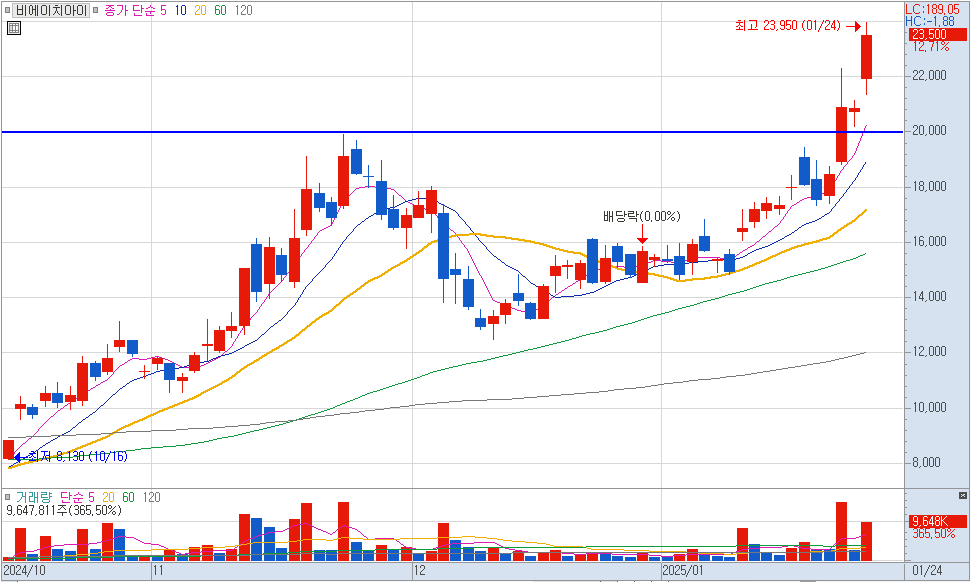Click the LC:189,05 indicator
This screenshot has width=971, height=582.
click(x=933, y=9)
